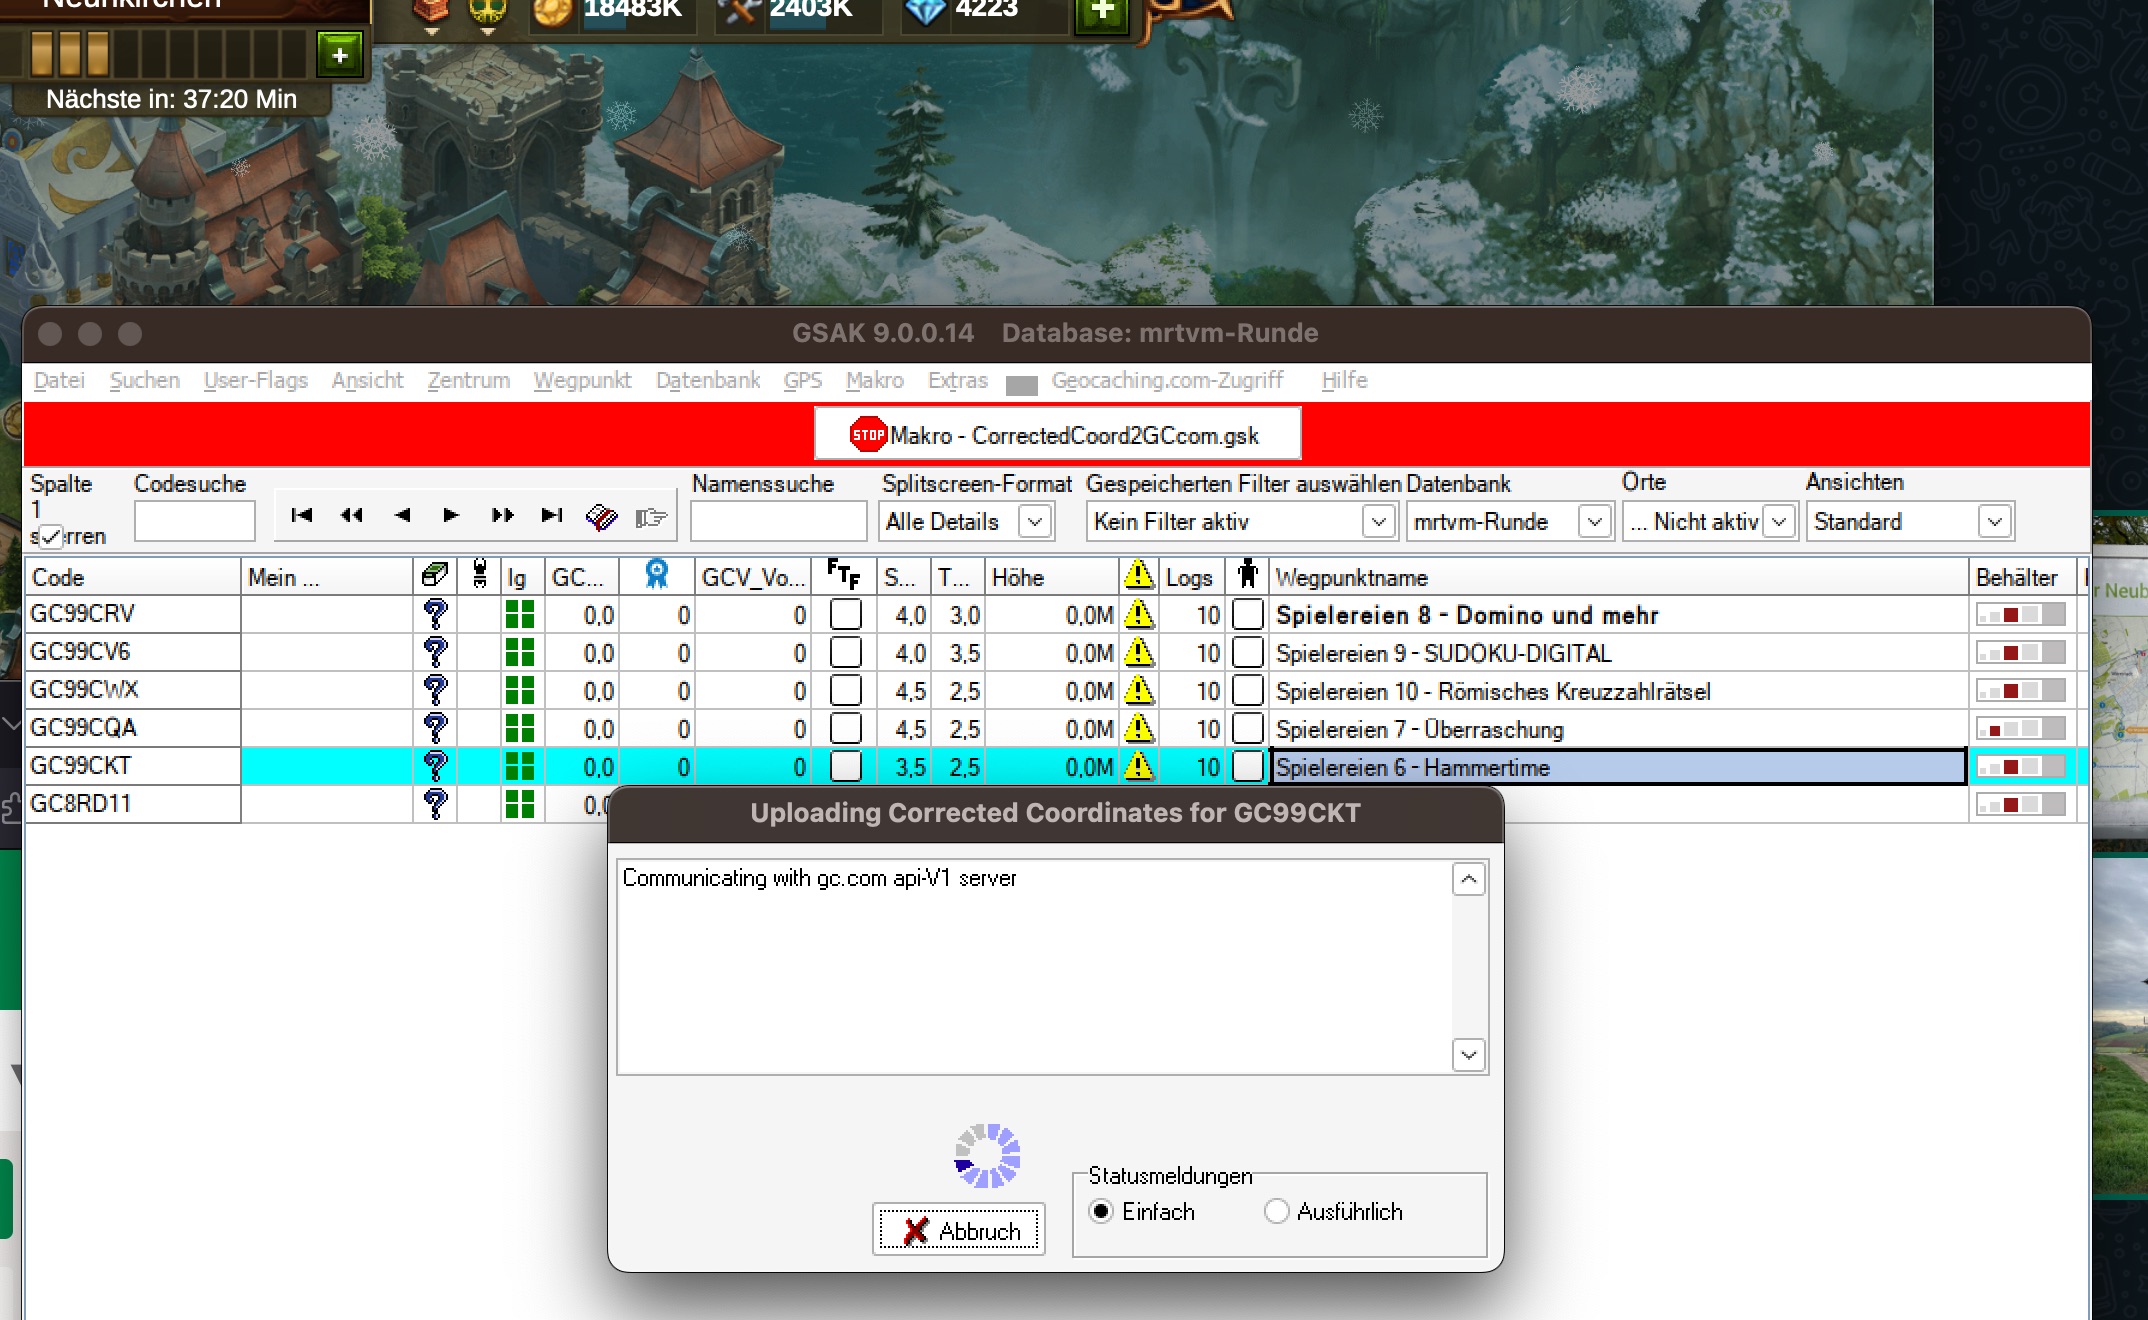The image size is (2148, 1320).
Task: Click the Codesuche input field
Action: tap(194, 521)
